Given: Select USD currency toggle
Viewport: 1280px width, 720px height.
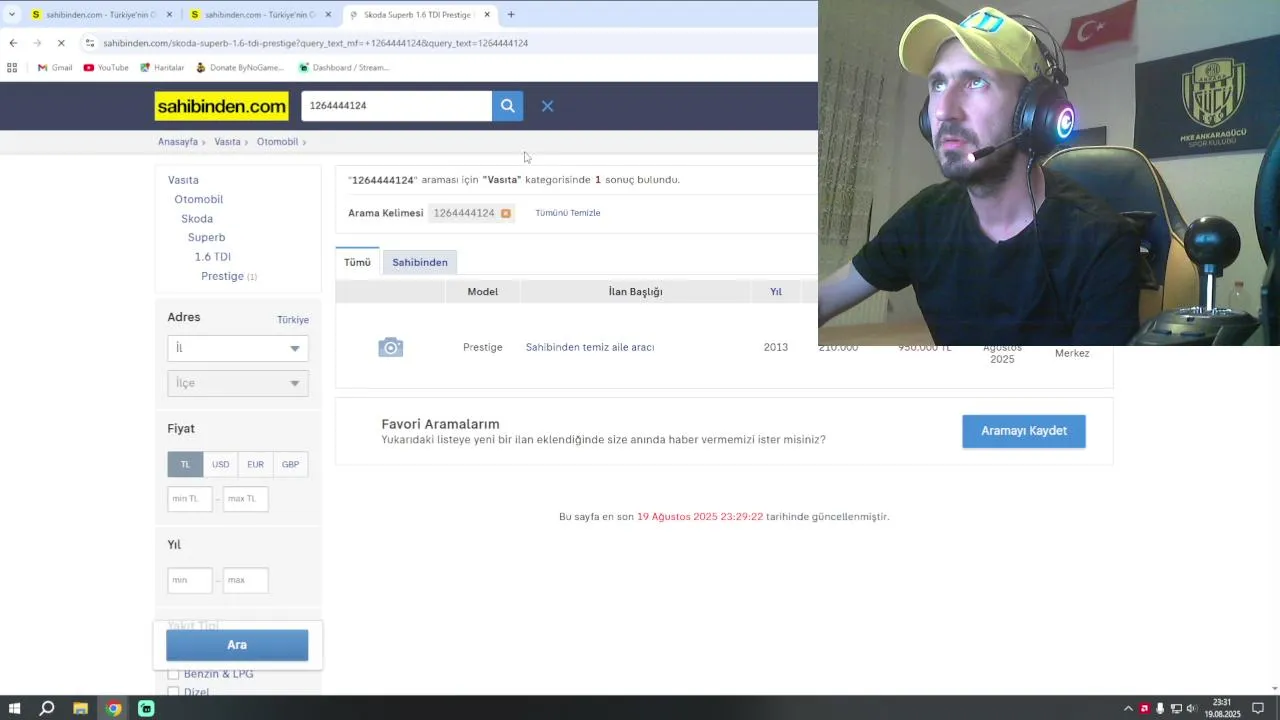Looking at the screenshot, I should (220, 464).
